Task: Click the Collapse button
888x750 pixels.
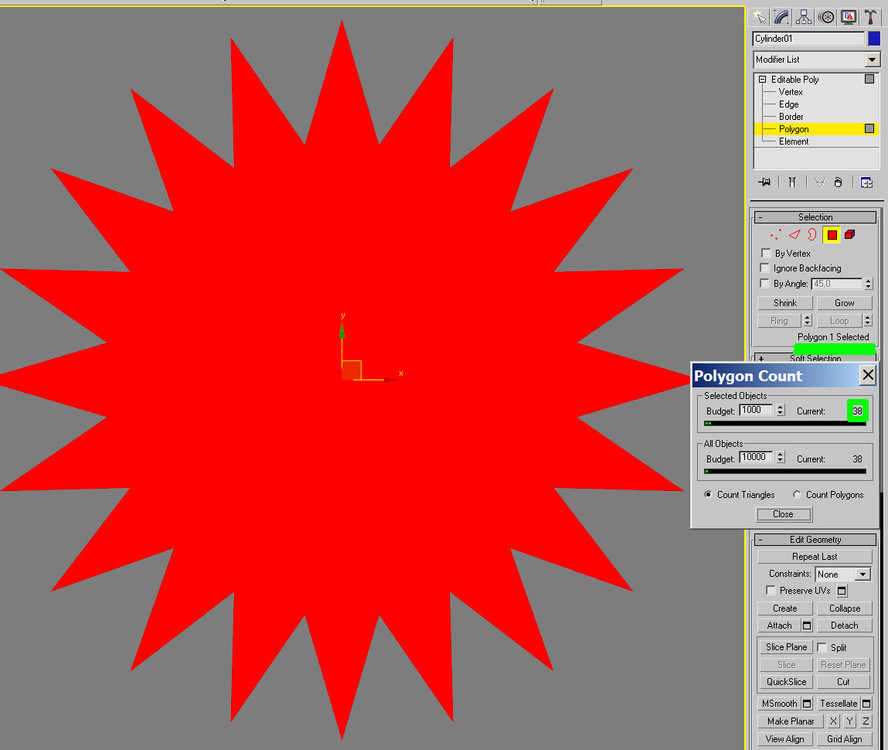Action: (844, 608)
